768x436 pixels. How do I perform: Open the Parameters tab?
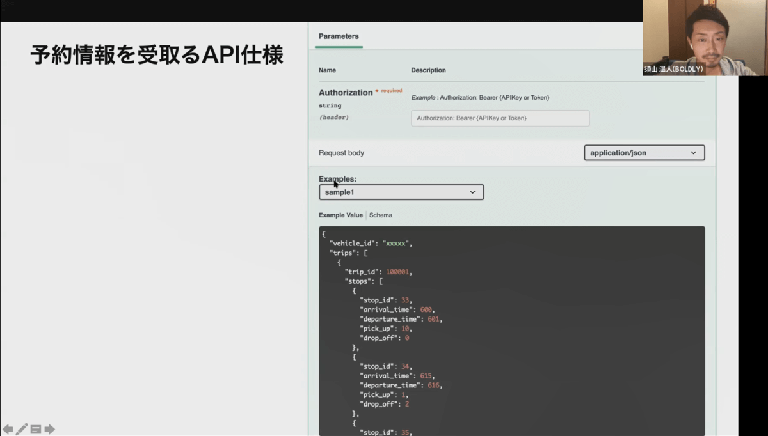coord(338,37)
